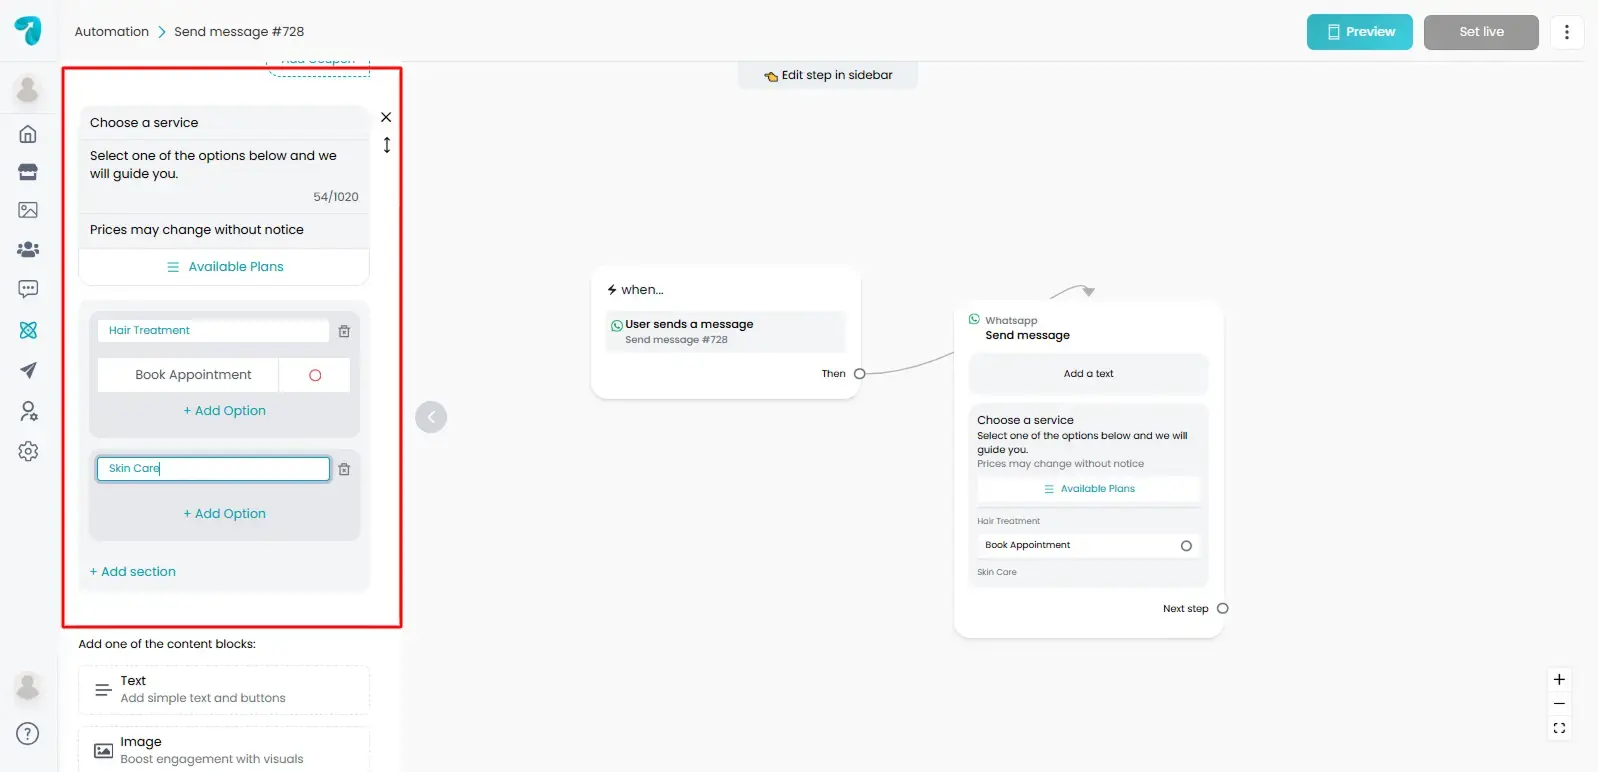Open the settings gear icon
Screen dimensions: 1598x772
tap(28, 451)
